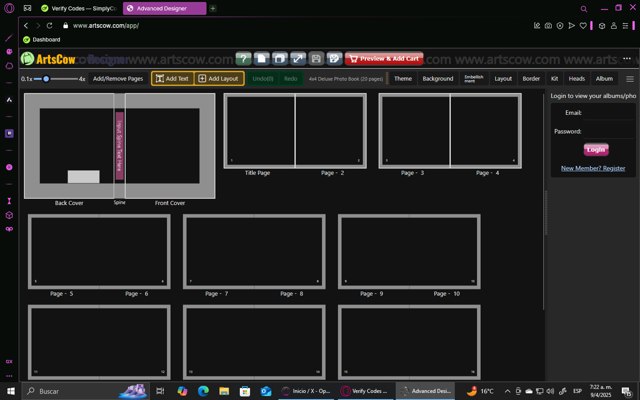This screenshot has width=640, height=400.
Task: Select the light gray box on Back Cover
Action: tap(84, 176)
